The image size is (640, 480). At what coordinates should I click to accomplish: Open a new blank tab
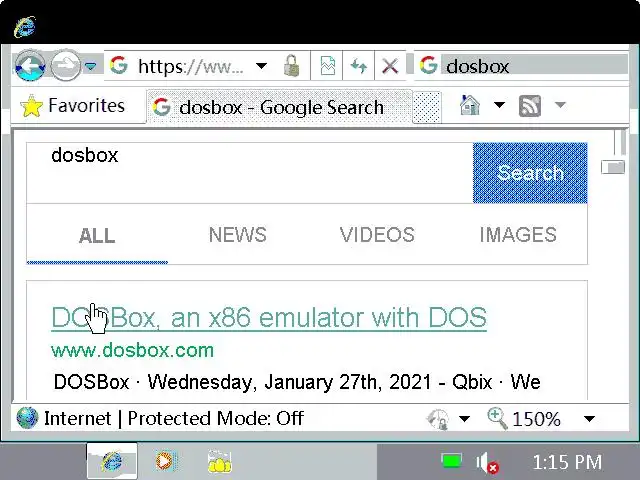tap(427, 107)
